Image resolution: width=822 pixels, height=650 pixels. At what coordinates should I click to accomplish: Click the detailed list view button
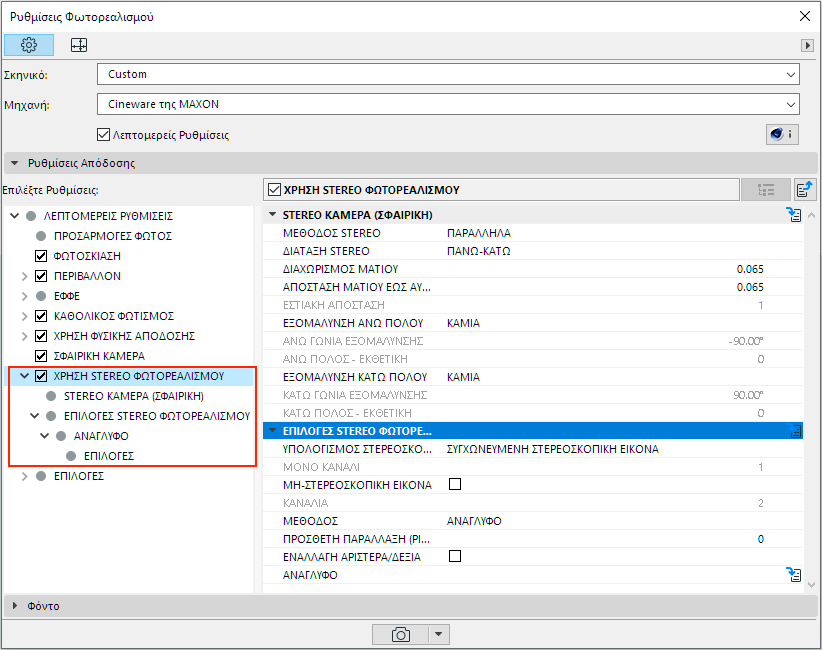pyautogui.click(x=766, y=190)
